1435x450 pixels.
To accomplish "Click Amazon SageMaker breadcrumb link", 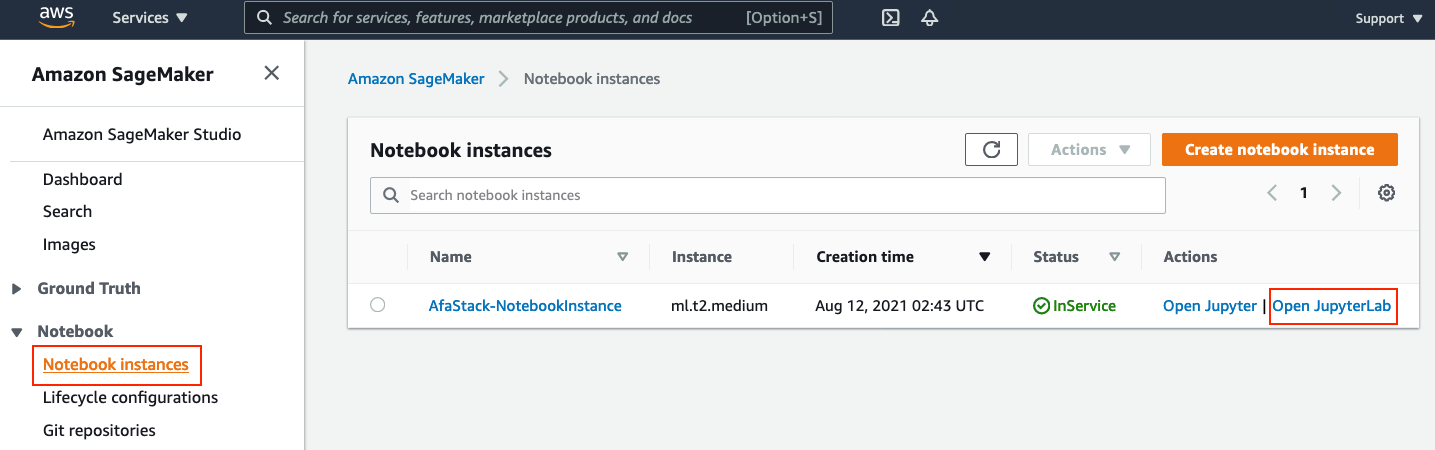I will click(x=416, y=78).
